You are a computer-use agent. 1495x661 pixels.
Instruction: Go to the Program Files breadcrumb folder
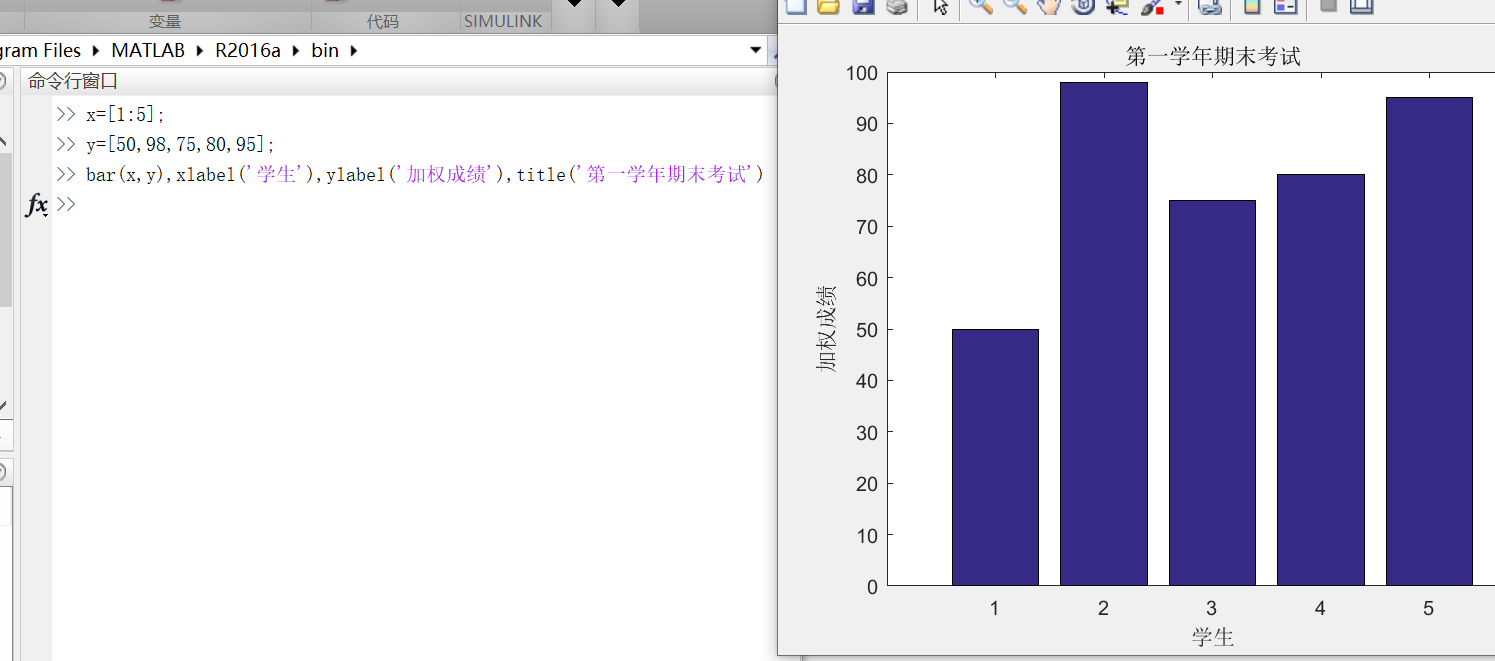[41, 51]
